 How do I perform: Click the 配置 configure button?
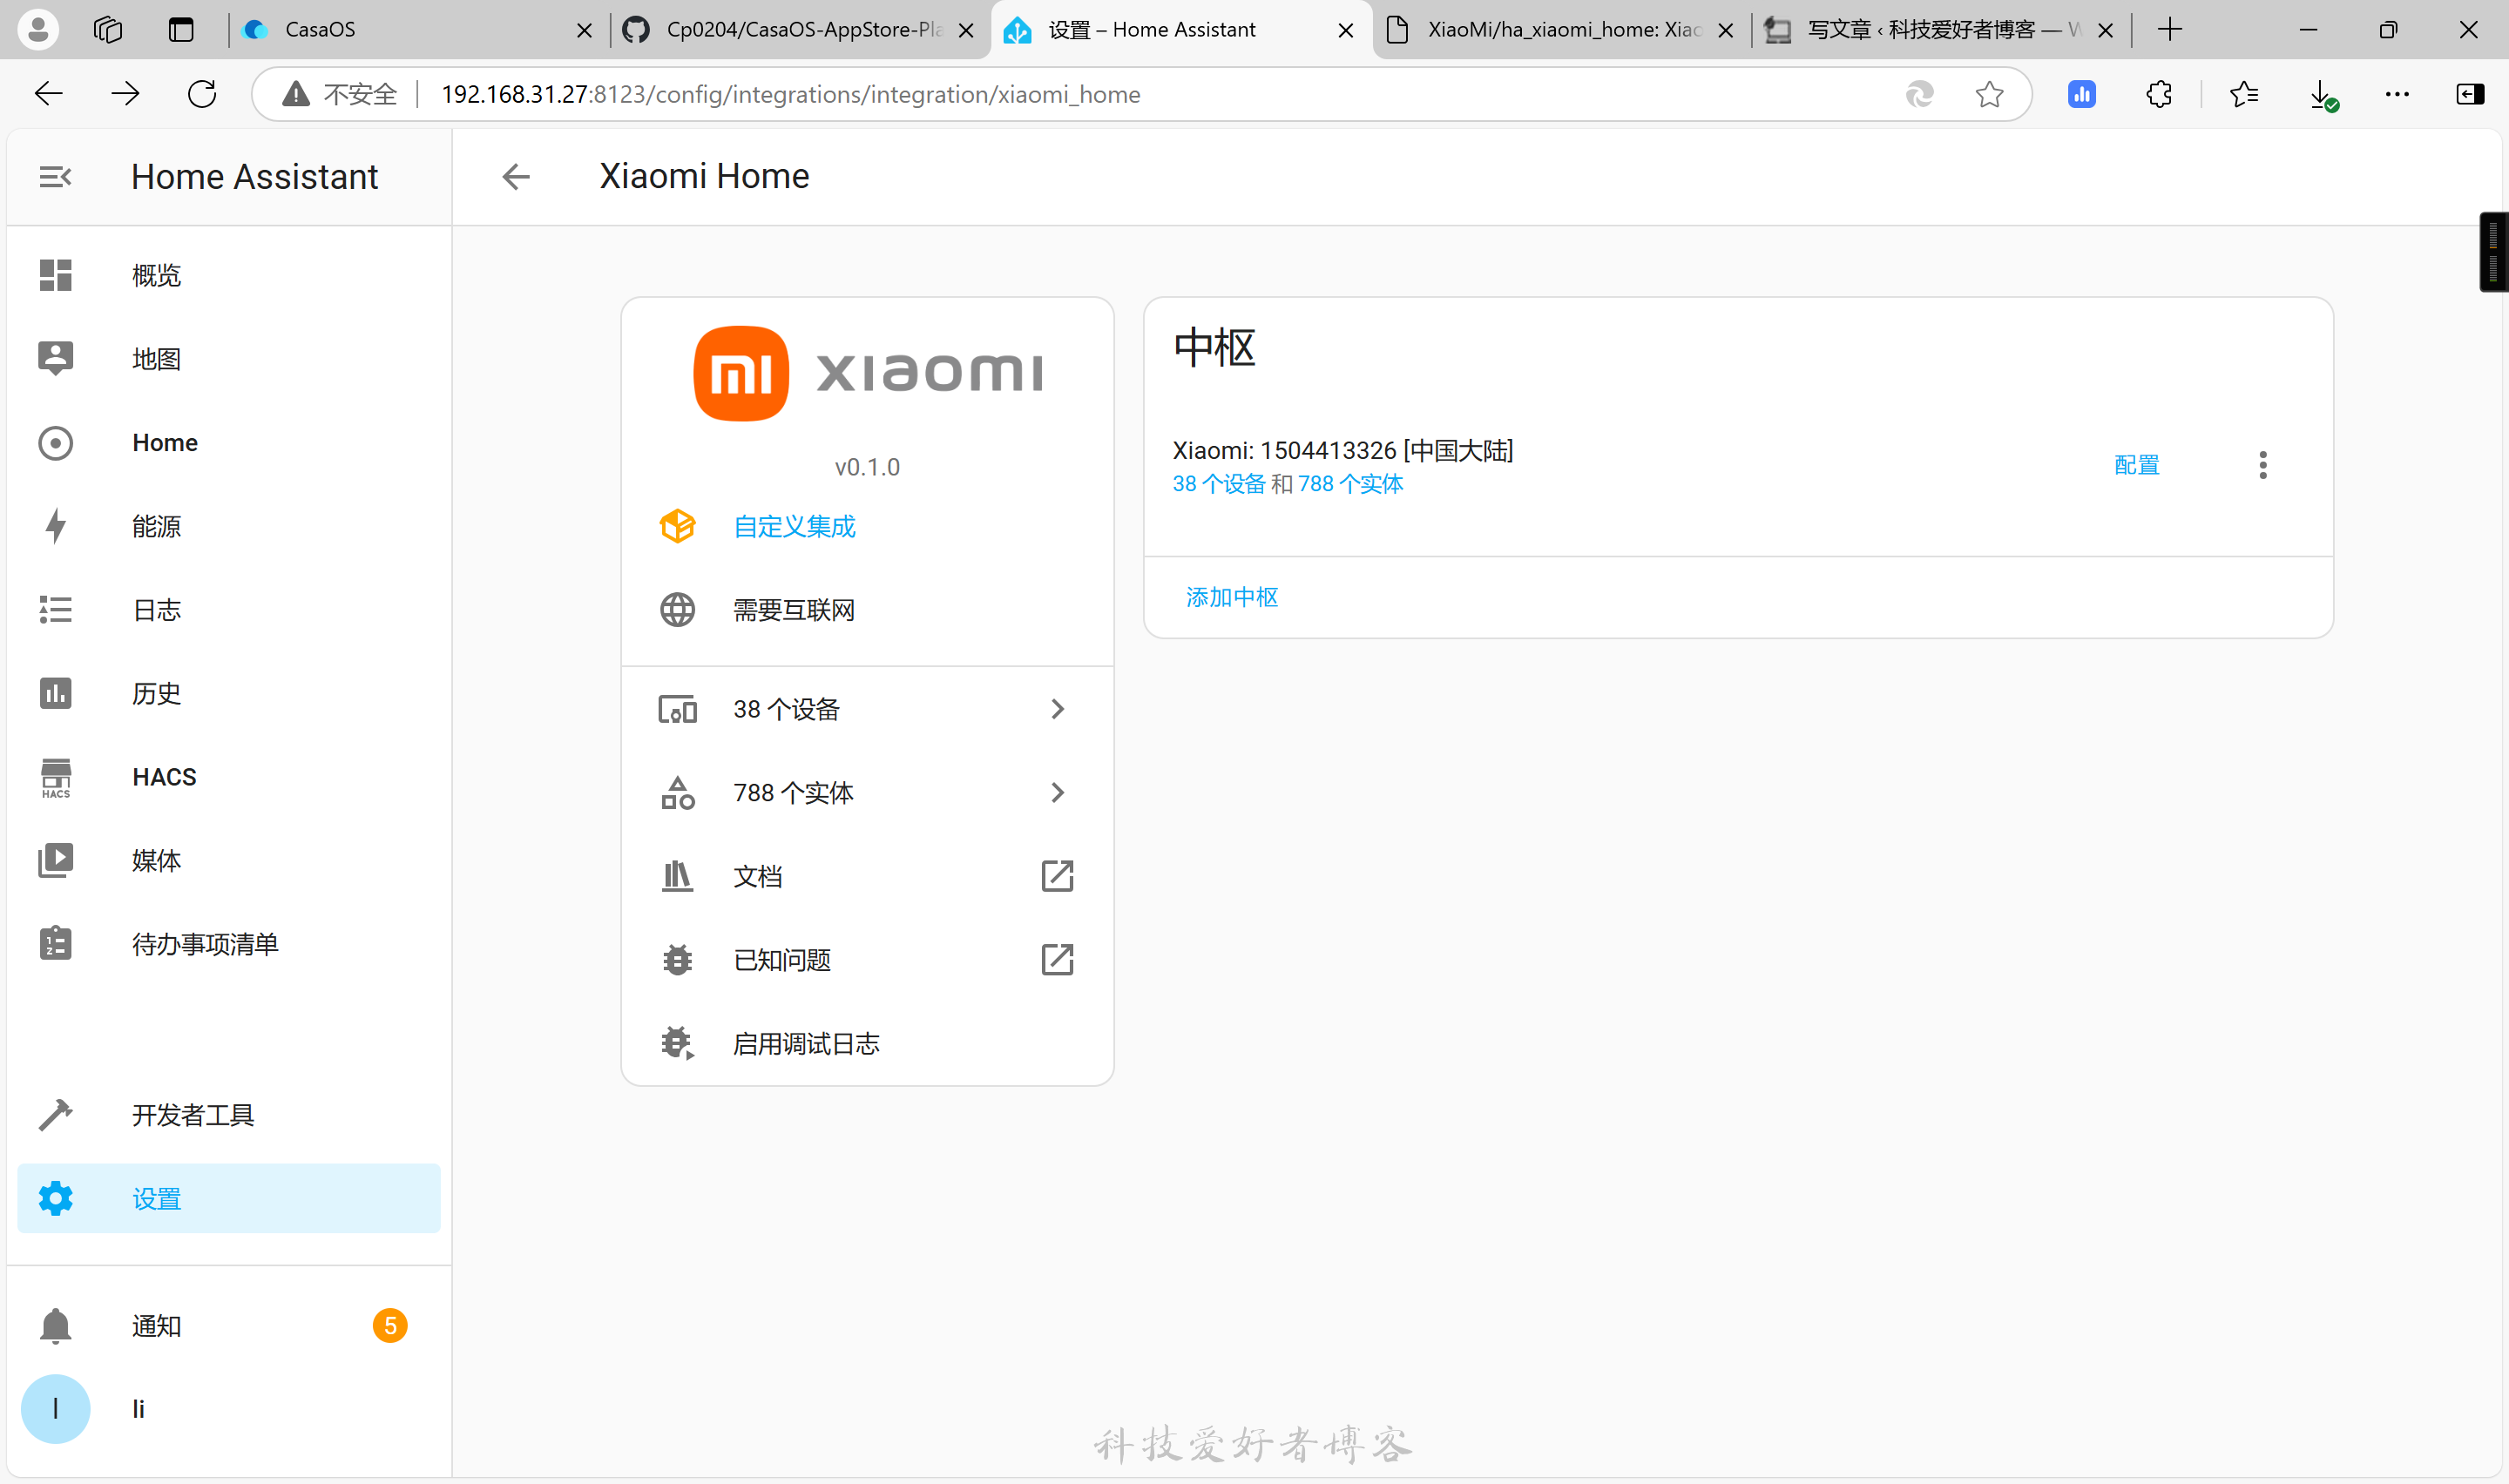[x=2137, y=465]
